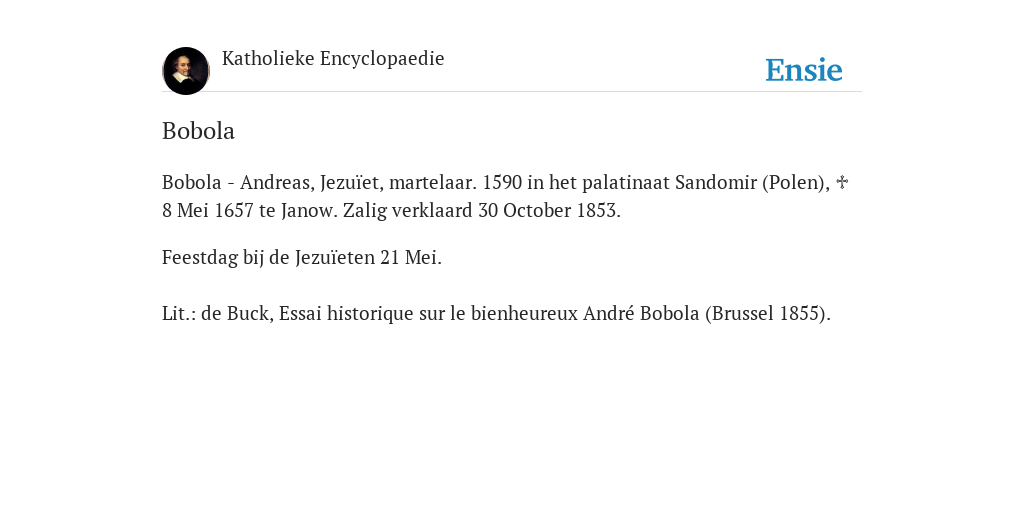This screenshot has width=1024, height=512.
Task: Click the Feestdag bij de Jezuïeten sentence
Action: 302,257
